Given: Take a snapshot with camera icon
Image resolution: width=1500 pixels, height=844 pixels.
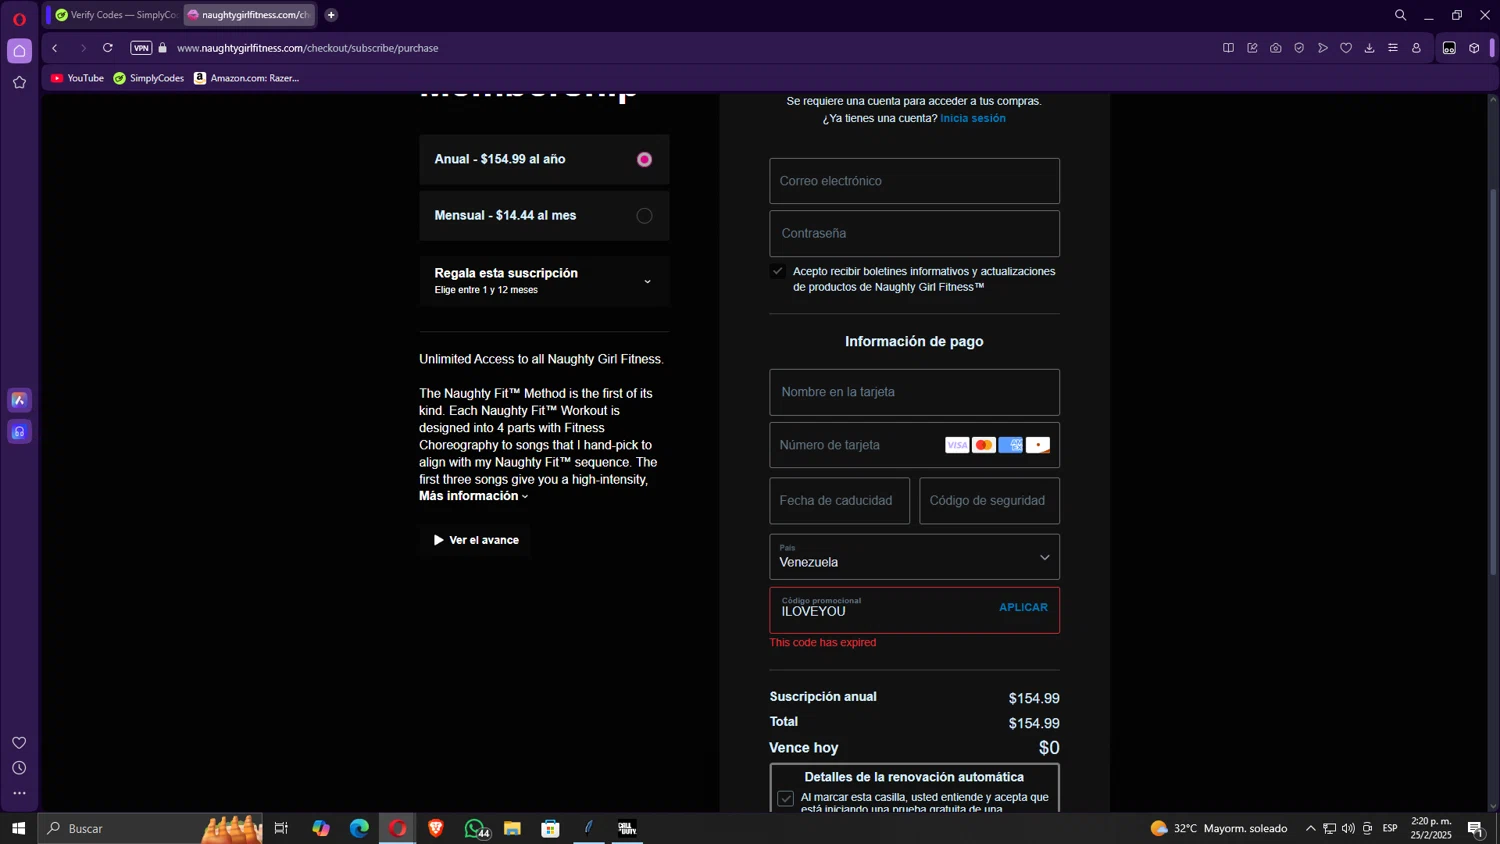Looking at the screenshot, I should coord(1276,48).
